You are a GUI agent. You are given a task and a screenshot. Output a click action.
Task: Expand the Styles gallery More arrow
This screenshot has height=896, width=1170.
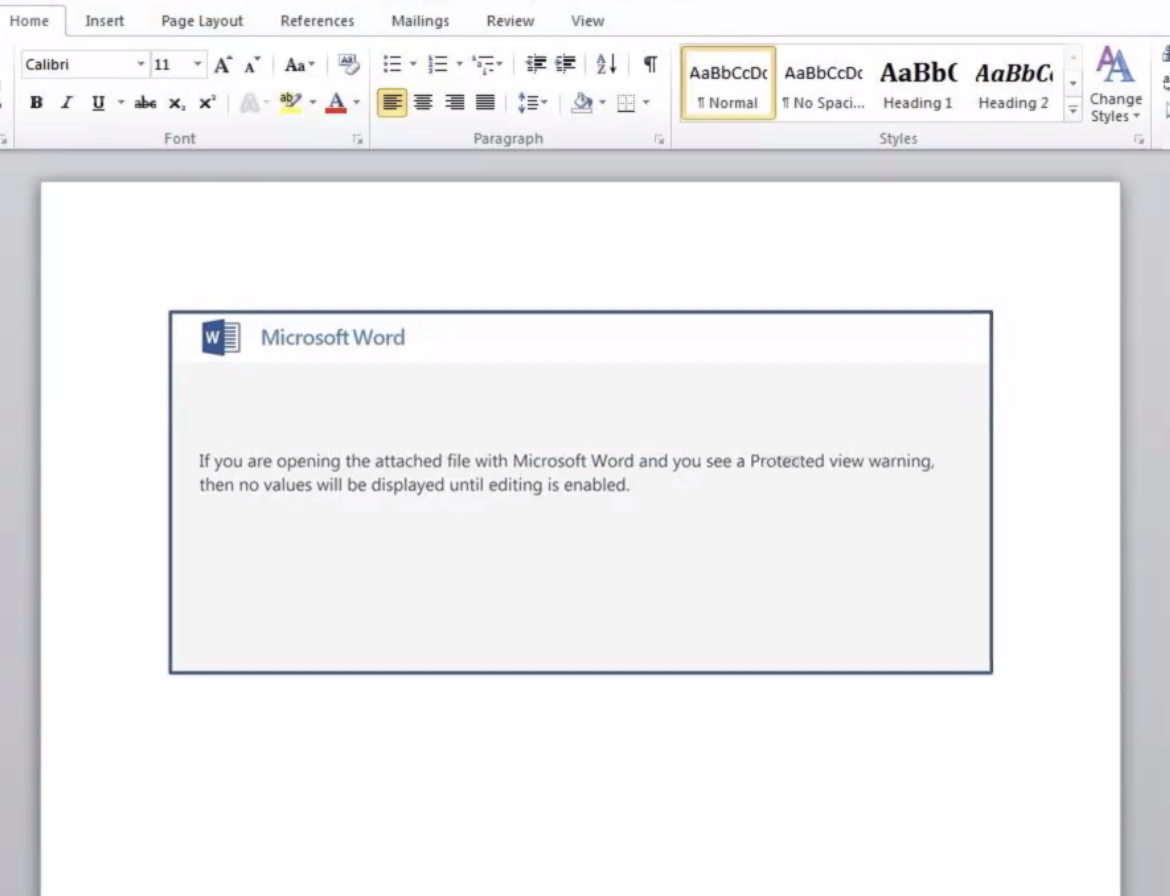point(1073,110)
